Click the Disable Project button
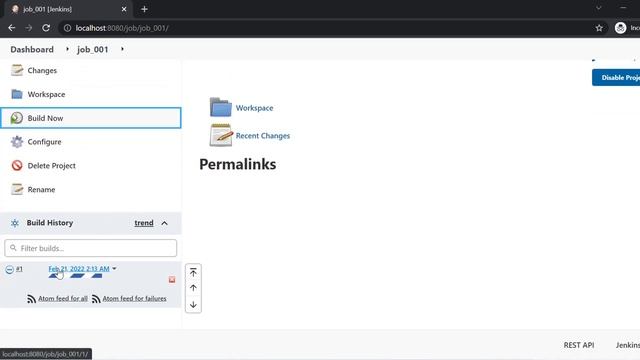Image resolution: width=640 pixels, height=360 pixels. pos(616,78)
